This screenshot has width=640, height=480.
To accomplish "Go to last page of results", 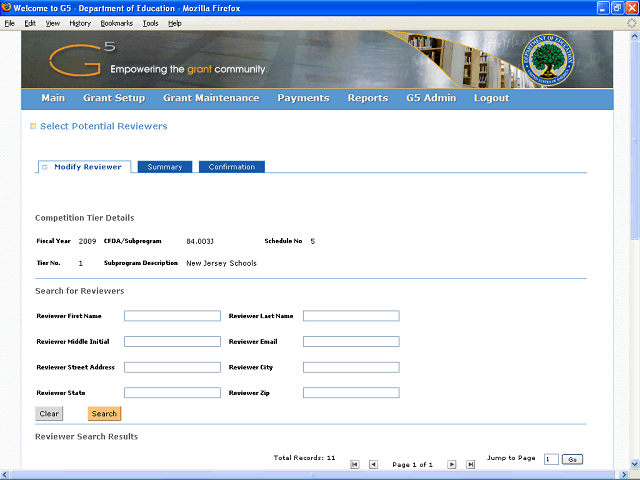I will (x=470, y=464).
